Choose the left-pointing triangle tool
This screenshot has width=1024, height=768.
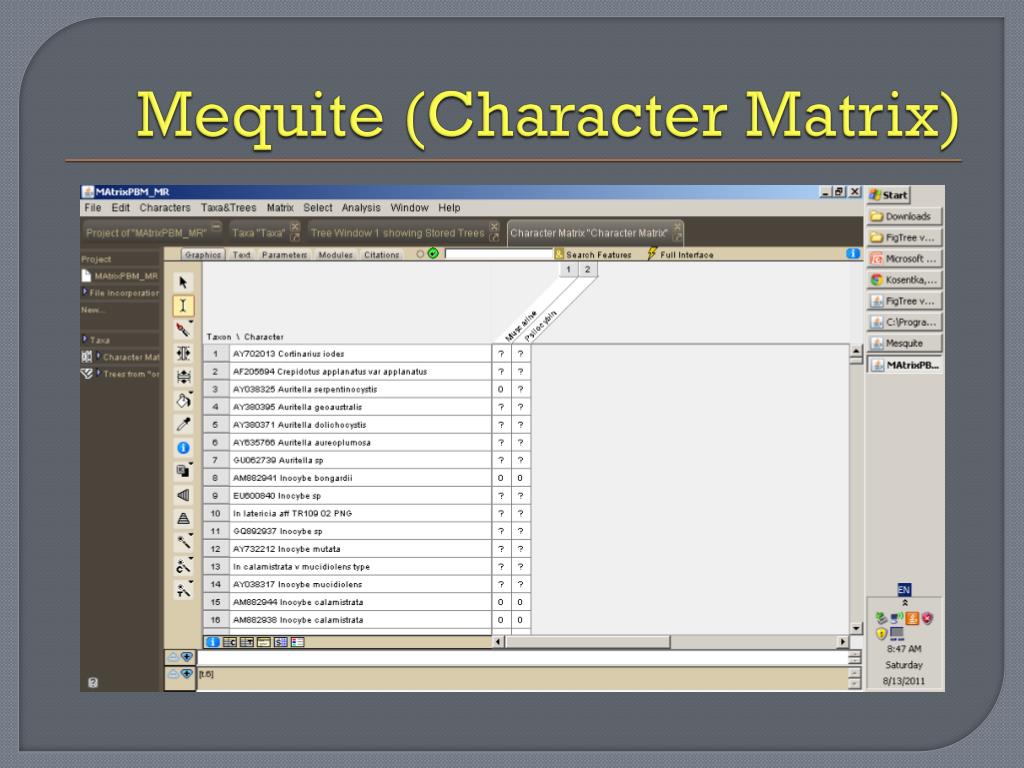pos(183,495)
